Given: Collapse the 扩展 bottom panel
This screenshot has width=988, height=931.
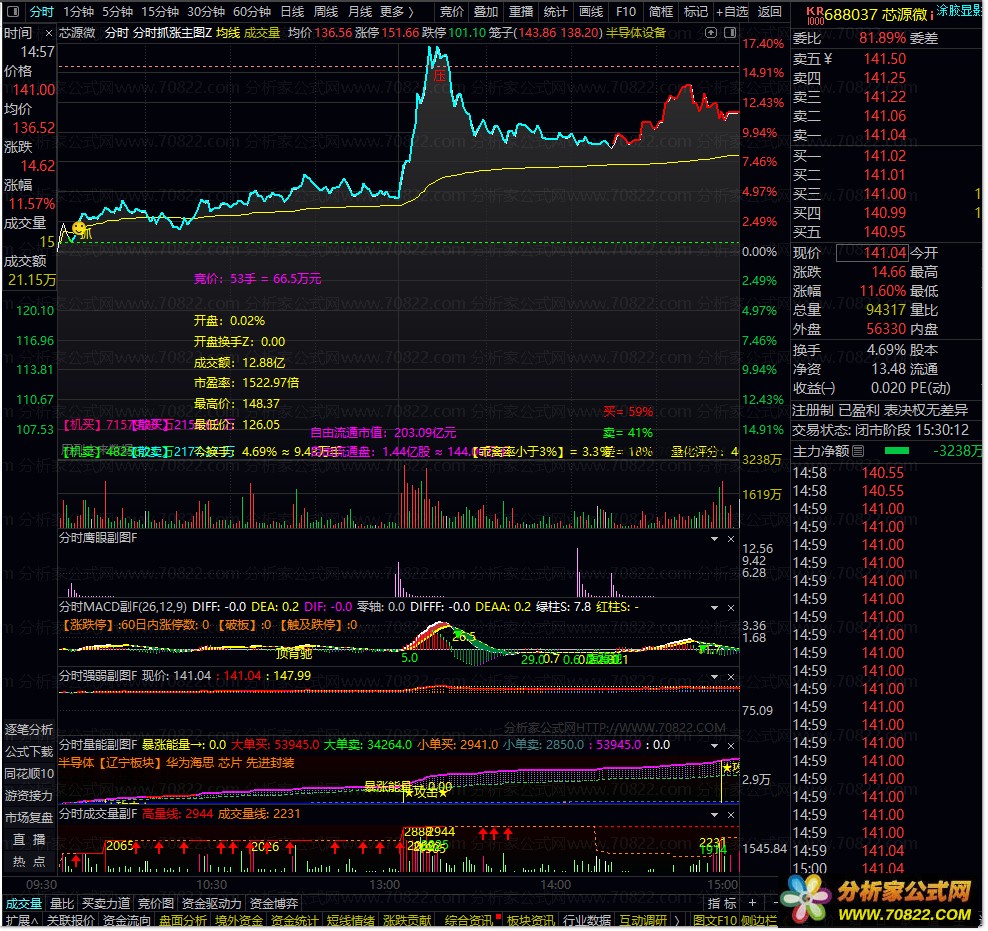Looking at the screenshot, I should [x=22, y=922].
